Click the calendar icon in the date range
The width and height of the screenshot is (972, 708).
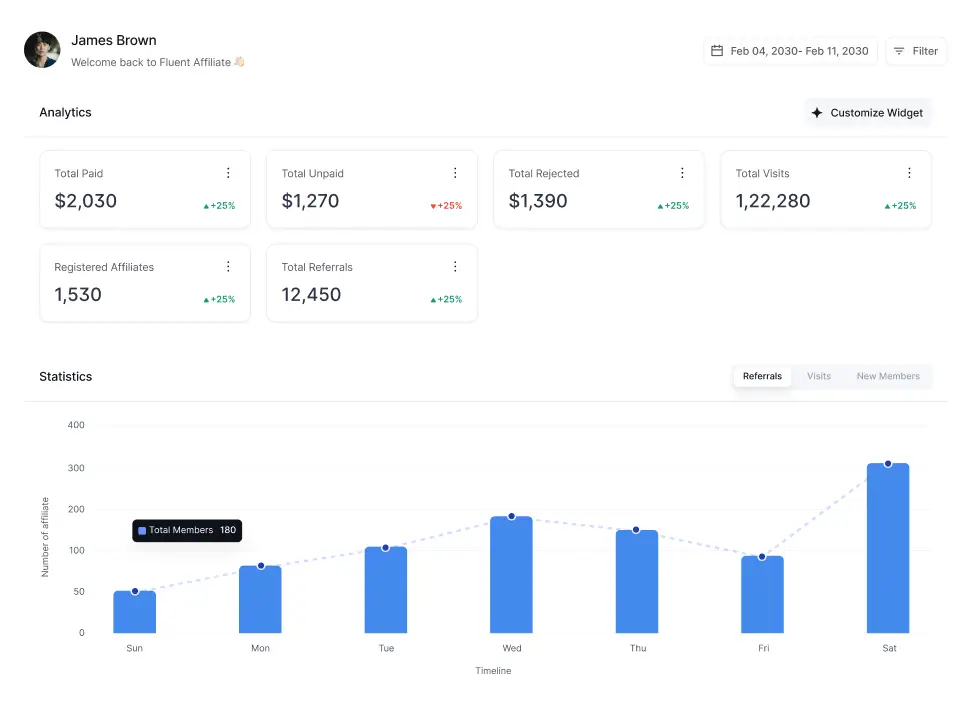717,51
